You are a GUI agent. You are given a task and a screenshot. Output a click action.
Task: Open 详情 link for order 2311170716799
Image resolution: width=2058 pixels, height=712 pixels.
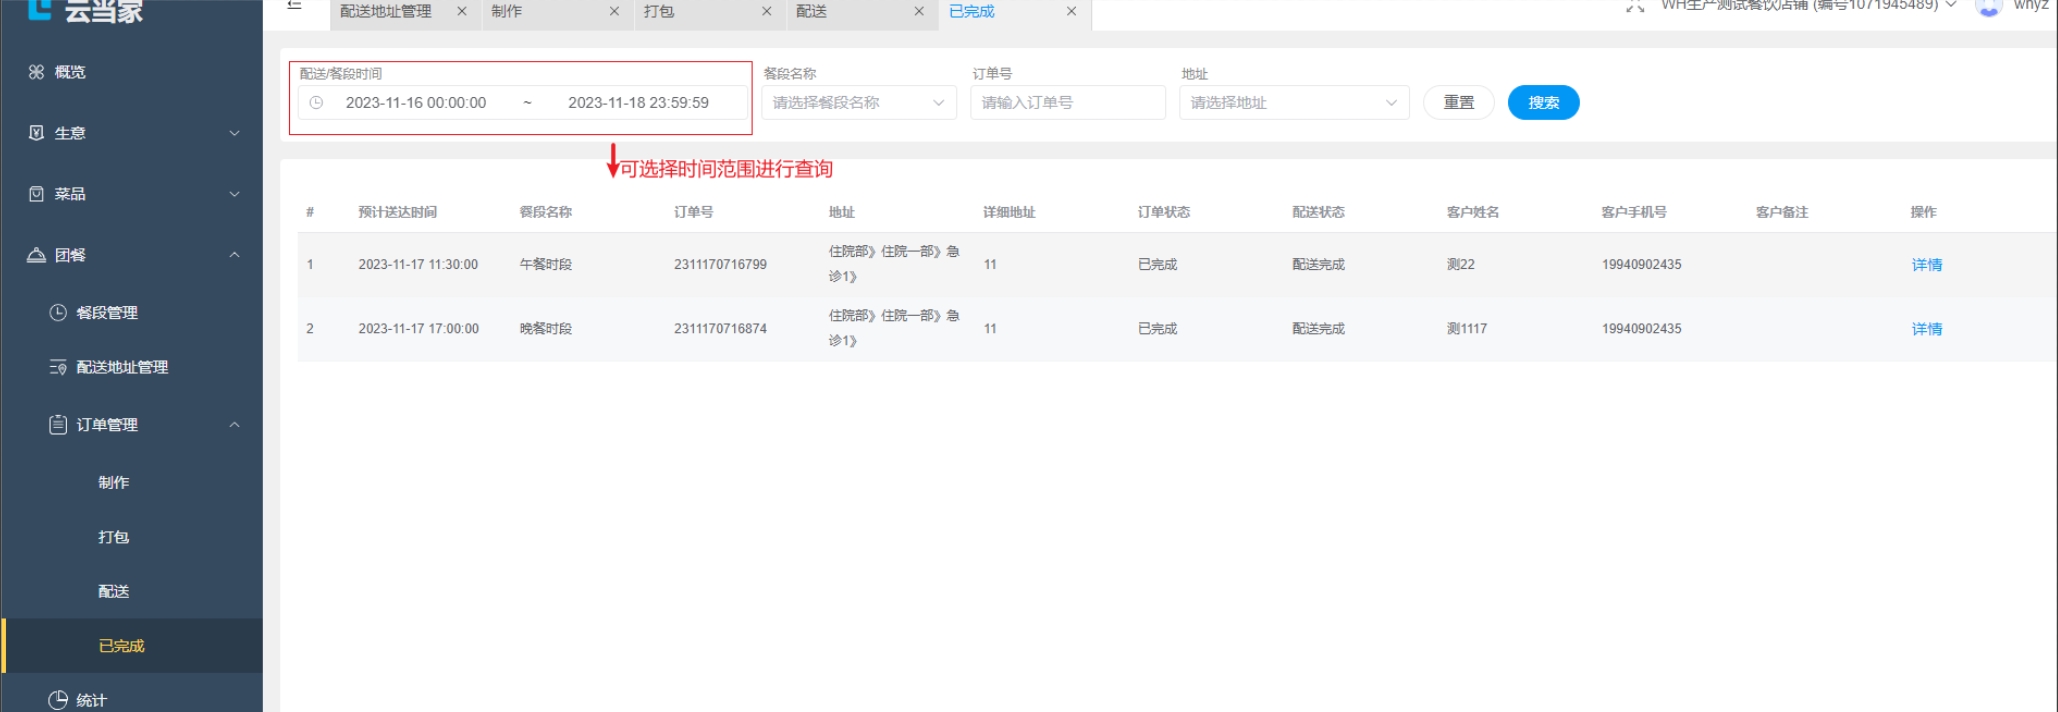(x=1926, y=265)
